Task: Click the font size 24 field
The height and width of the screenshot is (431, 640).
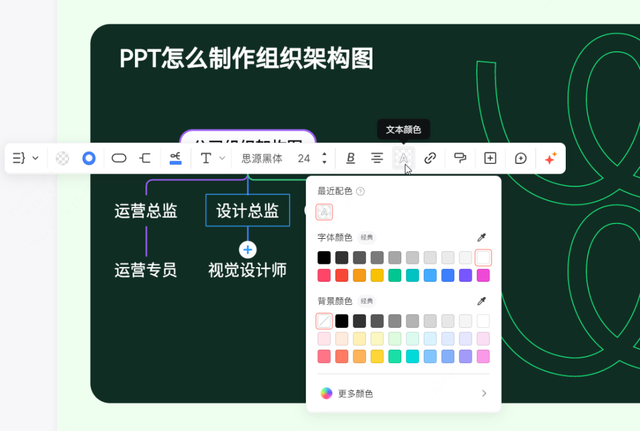Action: pyautogui.click(x=304, y=158)
